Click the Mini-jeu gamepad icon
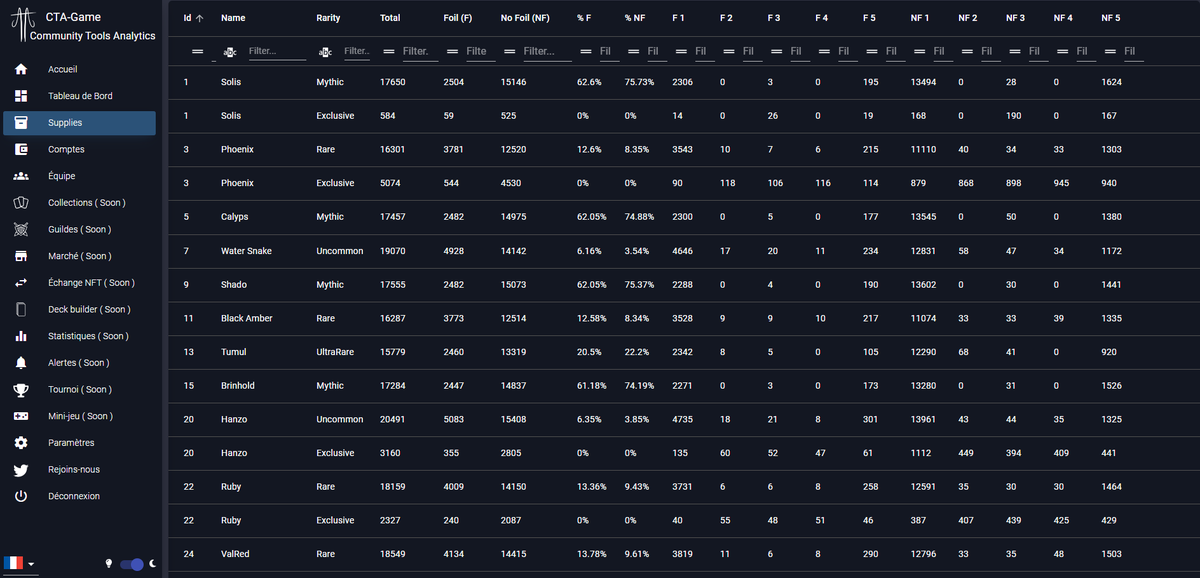The image size is (1200, 578). (x=21, y=416)
